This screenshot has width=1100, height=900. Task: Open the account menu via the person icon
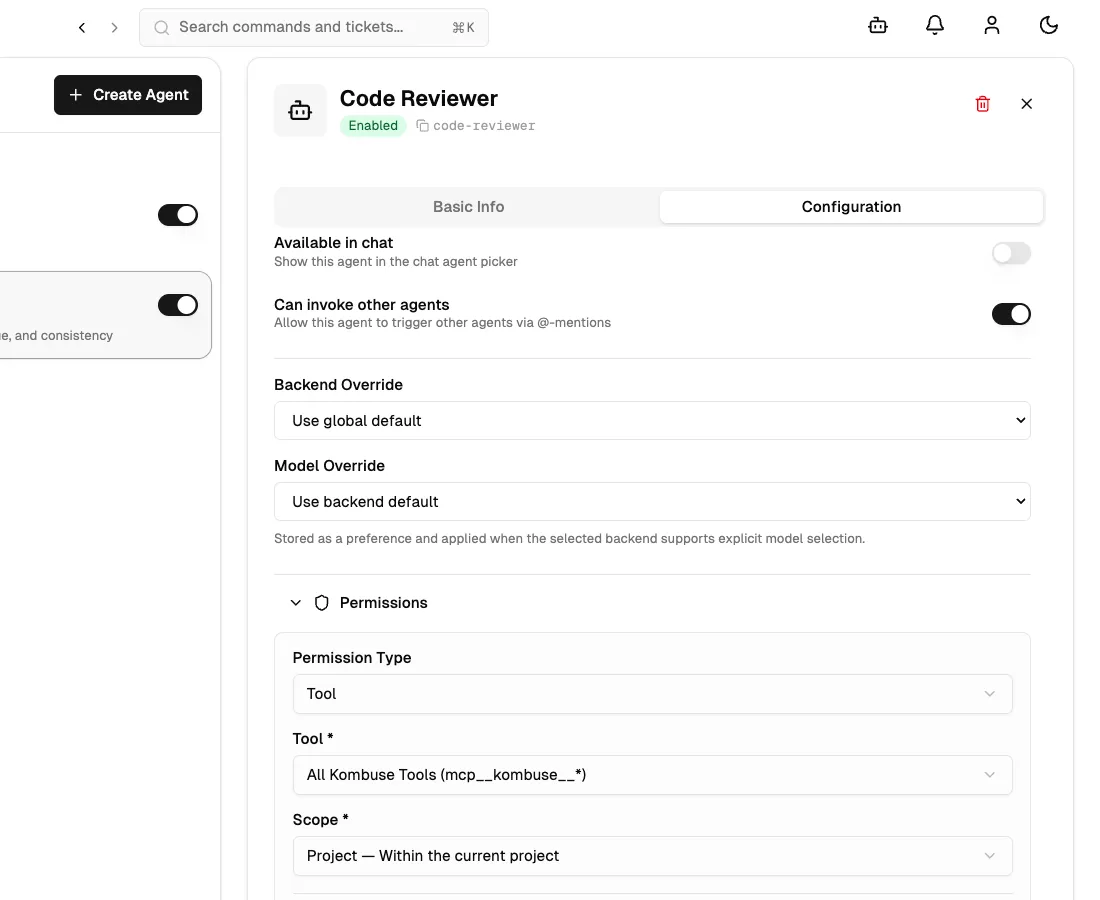pos(992,25)
